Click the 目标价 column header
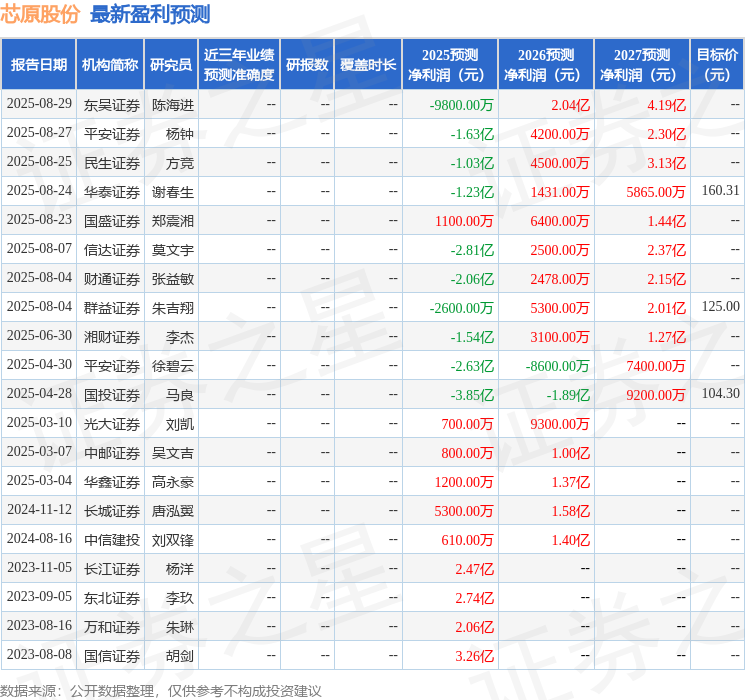Image resolution: width=745 pixels, height=700 pixels. coord(716,64)
